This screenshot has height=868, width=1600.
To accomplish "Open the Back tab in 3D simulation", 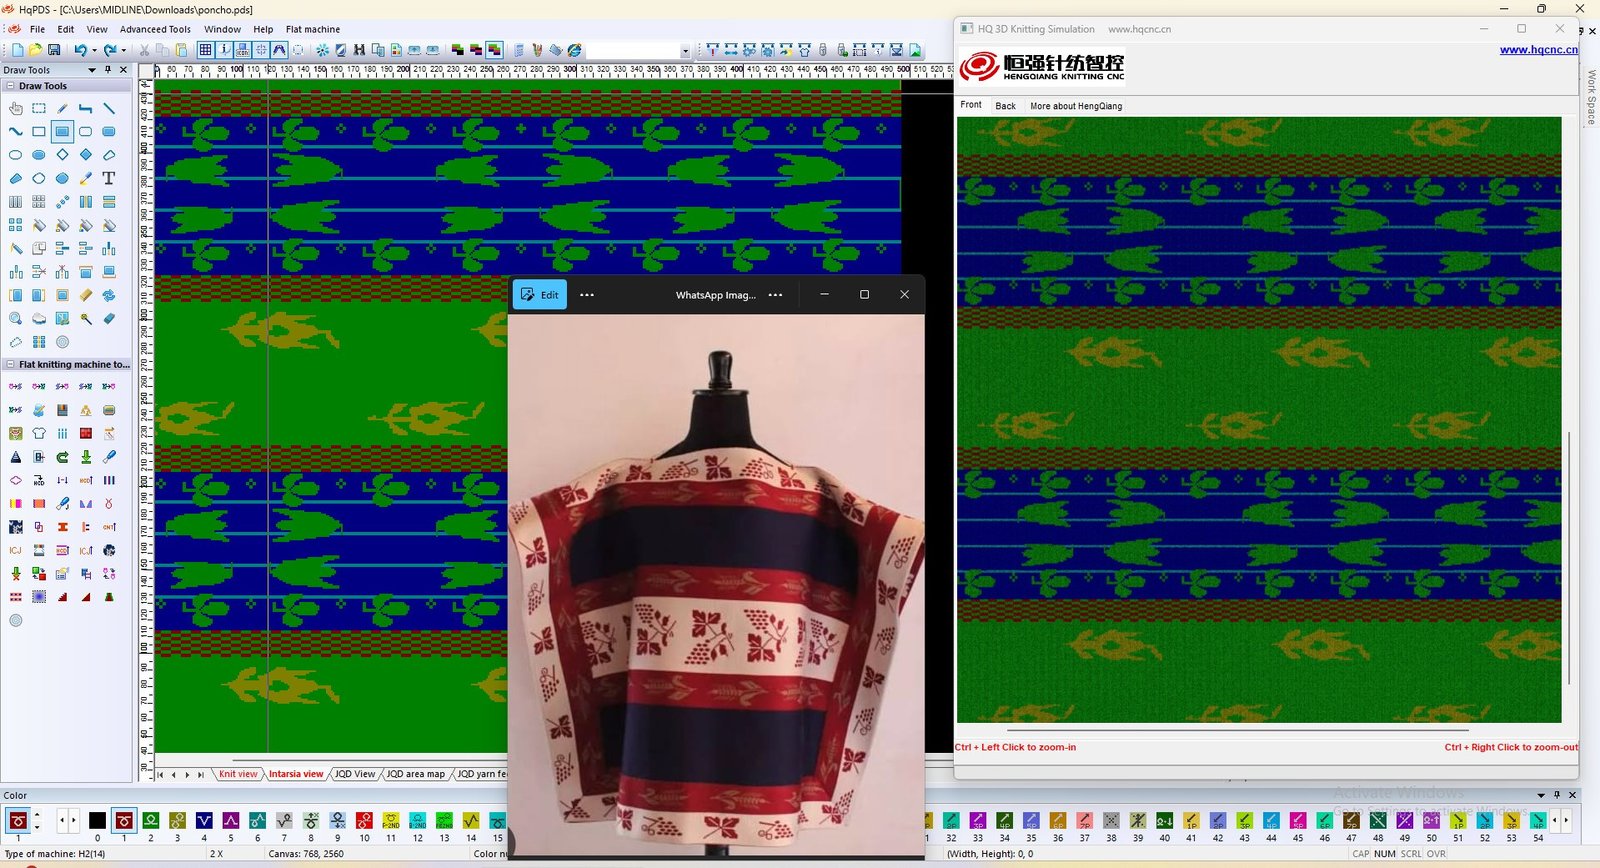I will [x=1005, y=106].
